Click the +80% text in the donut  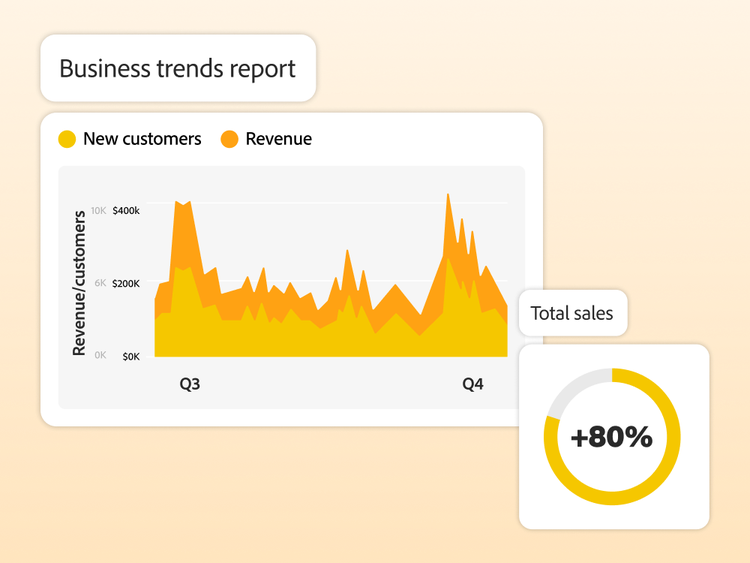click(x=611, y=437)
